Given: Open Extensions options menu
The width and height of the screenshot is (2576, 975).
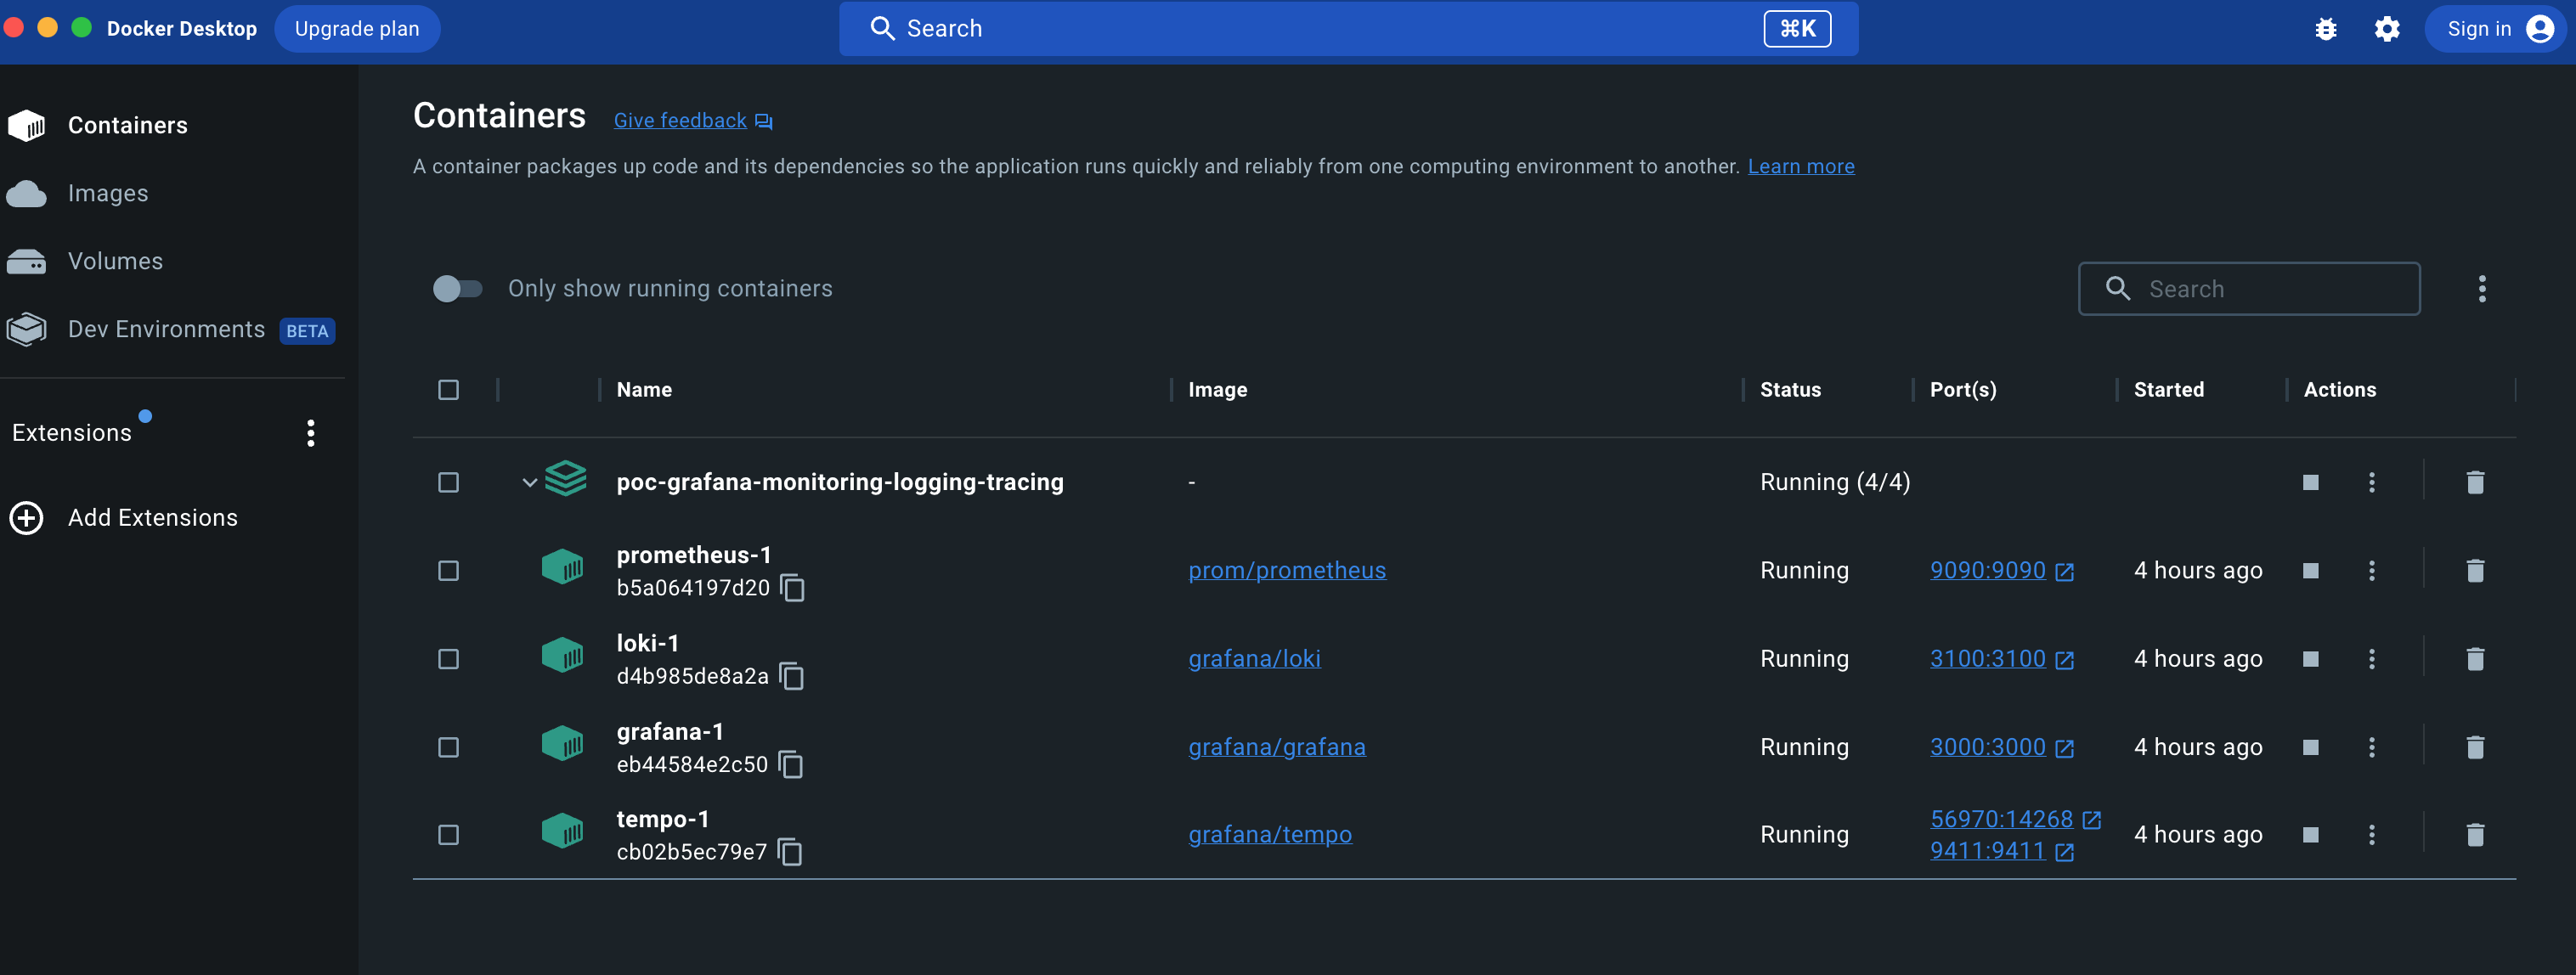Looking at the screenshot, I should click(310, 433).
